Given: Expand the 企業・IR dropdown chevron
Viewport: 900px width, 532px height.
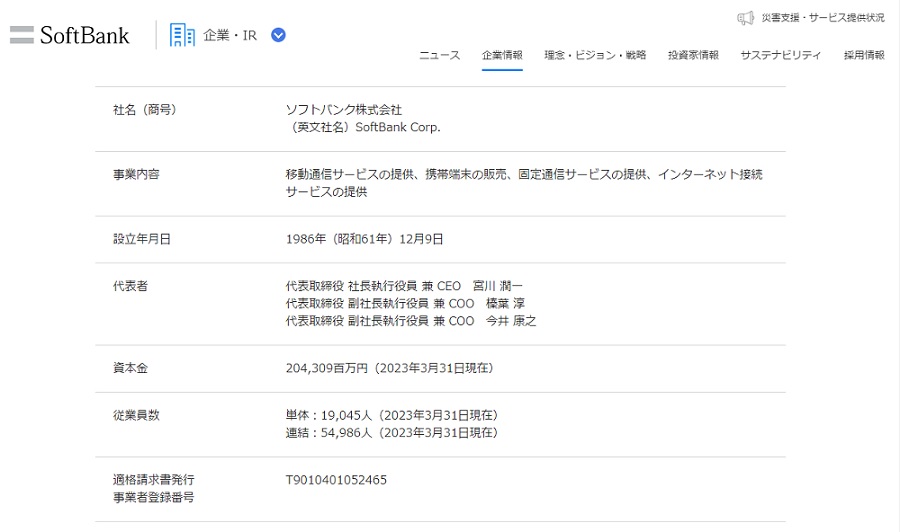Looking at the screenshot, I should (x=278, y=36).
